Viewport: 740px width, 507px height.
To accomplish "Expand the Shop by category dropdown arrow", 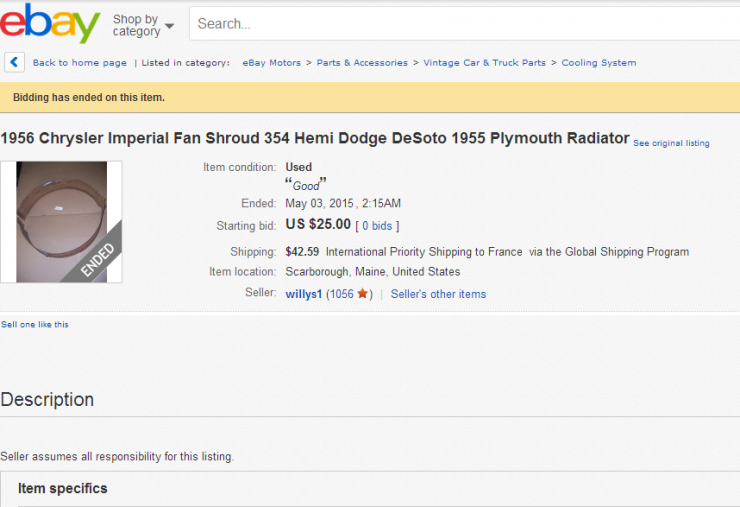I will (169, 26).
